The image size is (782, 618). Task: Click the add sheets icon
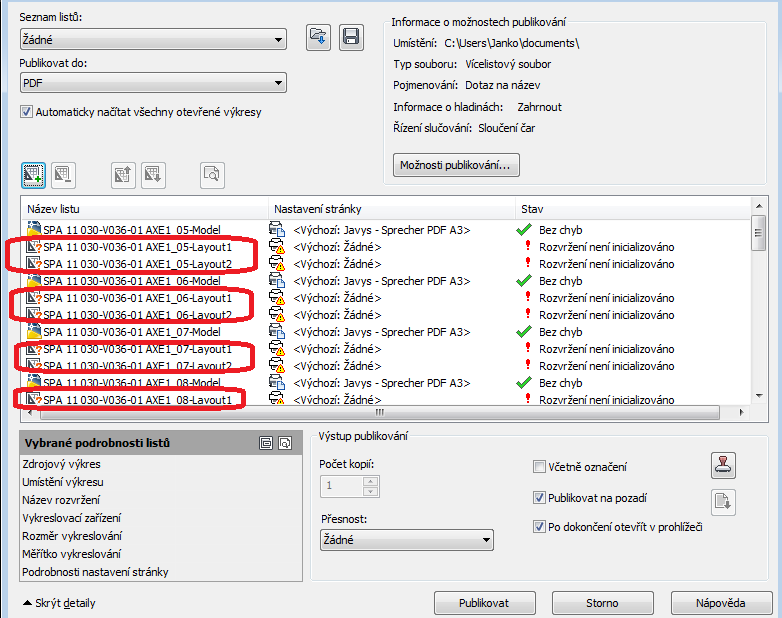point(33,174)
